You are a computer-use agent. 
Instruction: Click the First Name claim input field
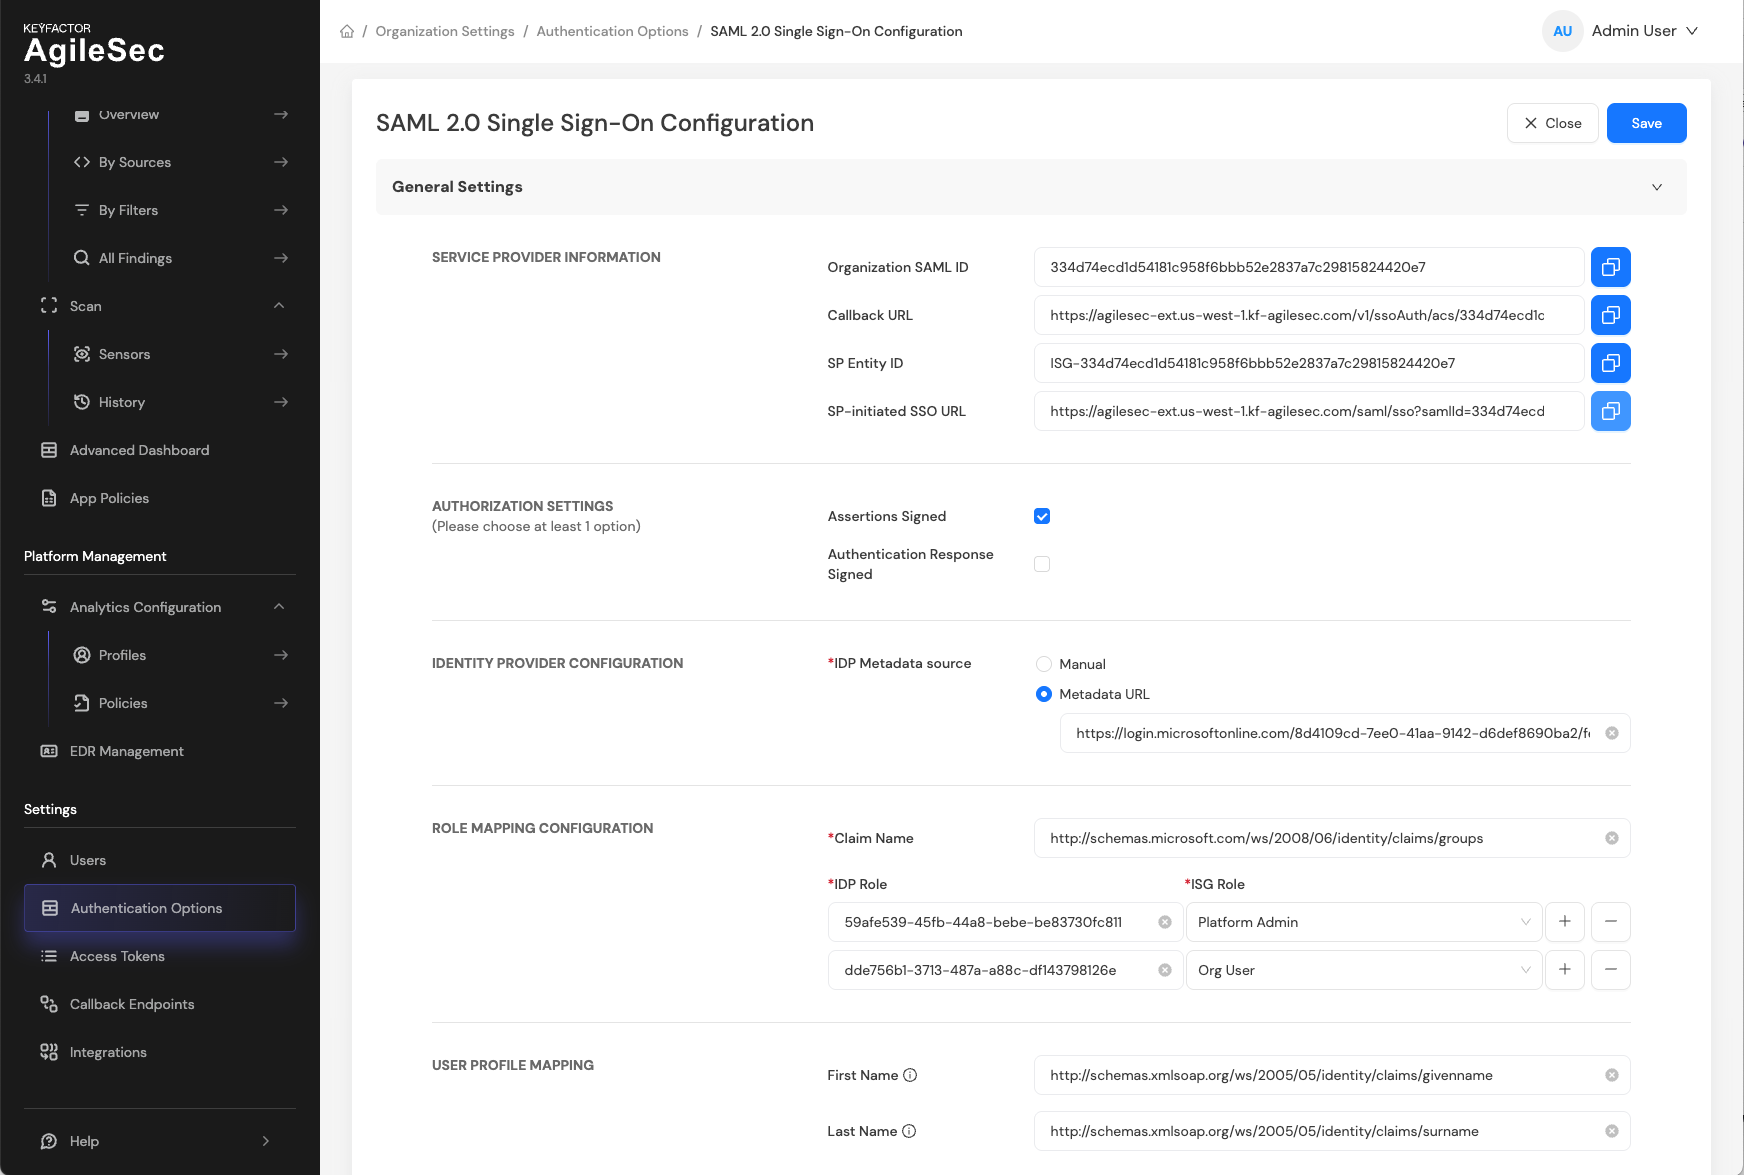click(x=1332, y=1075)
